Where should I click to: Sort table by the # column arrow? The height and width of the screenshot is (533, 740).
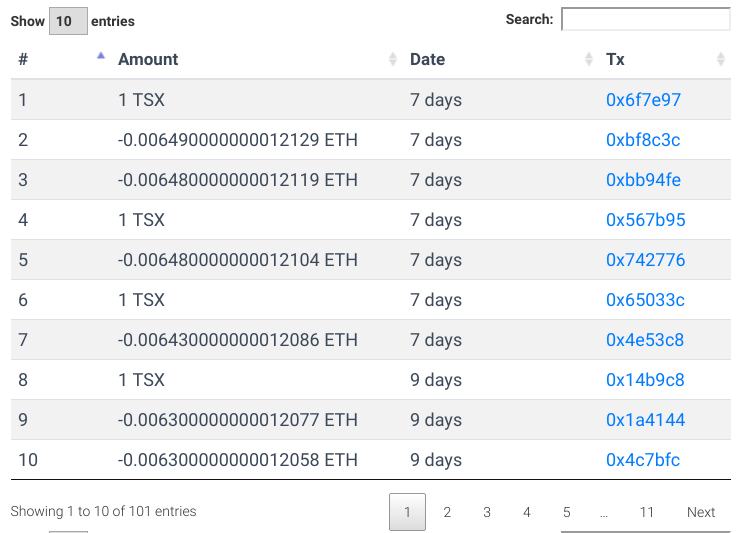[101, 56]
